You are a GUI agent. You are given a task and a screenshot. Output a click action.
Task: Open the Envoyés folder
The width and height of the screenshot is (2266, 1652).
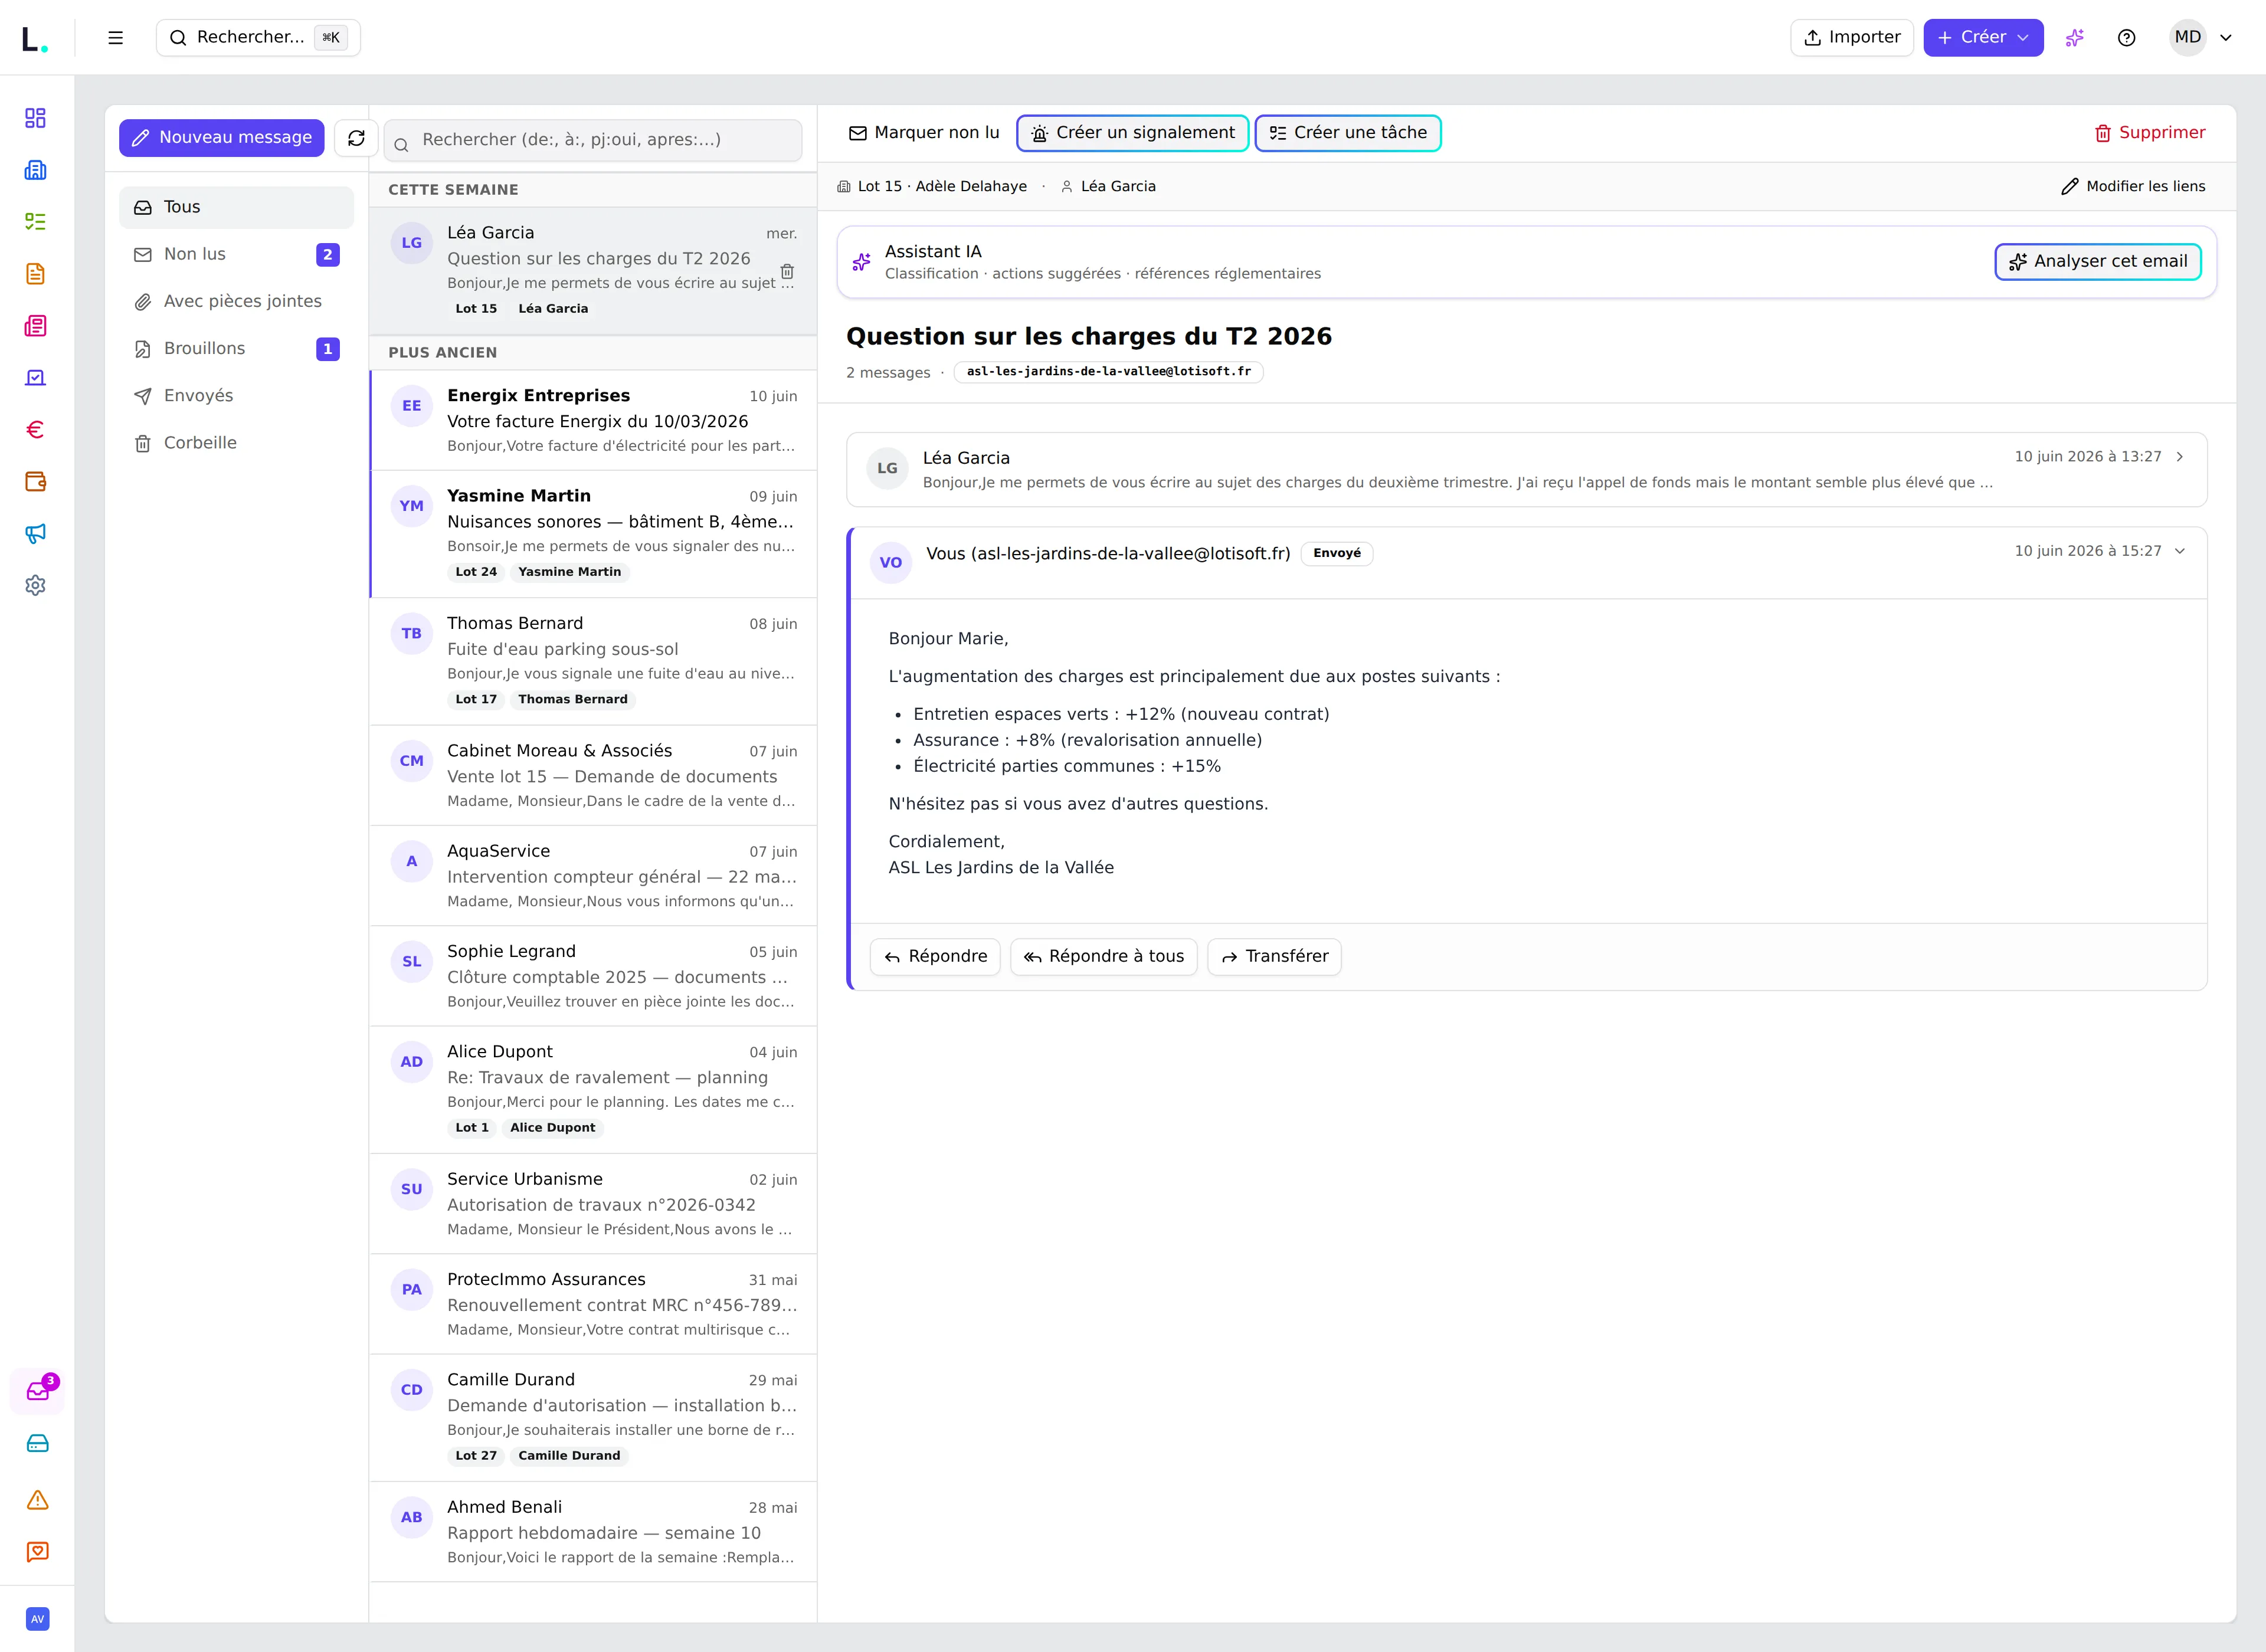coord(236,395)
